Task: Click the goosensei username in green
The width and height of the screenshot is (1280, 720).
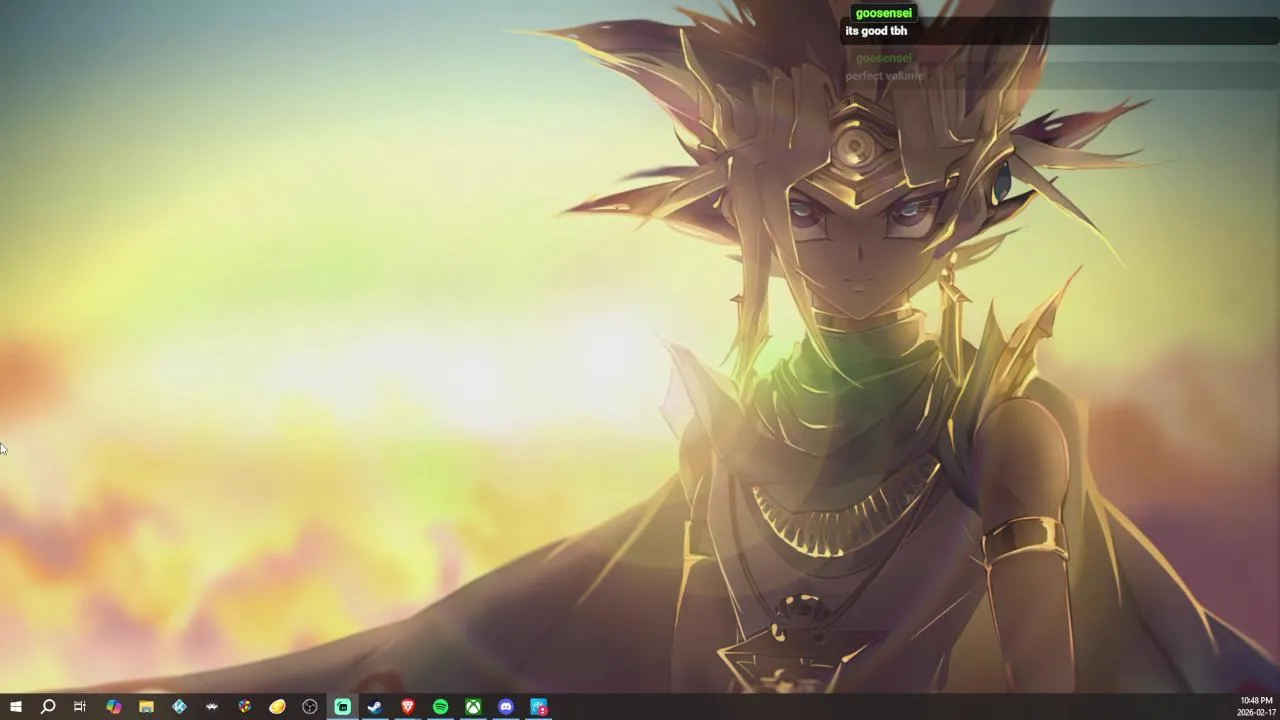Action: (x=884, y=13)
